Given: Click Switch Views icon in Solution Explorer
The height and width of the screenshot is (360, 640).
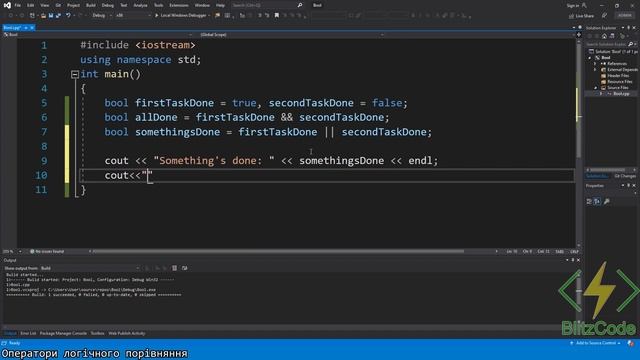Looking at the screenshot, I should click(x=612, y=36).
